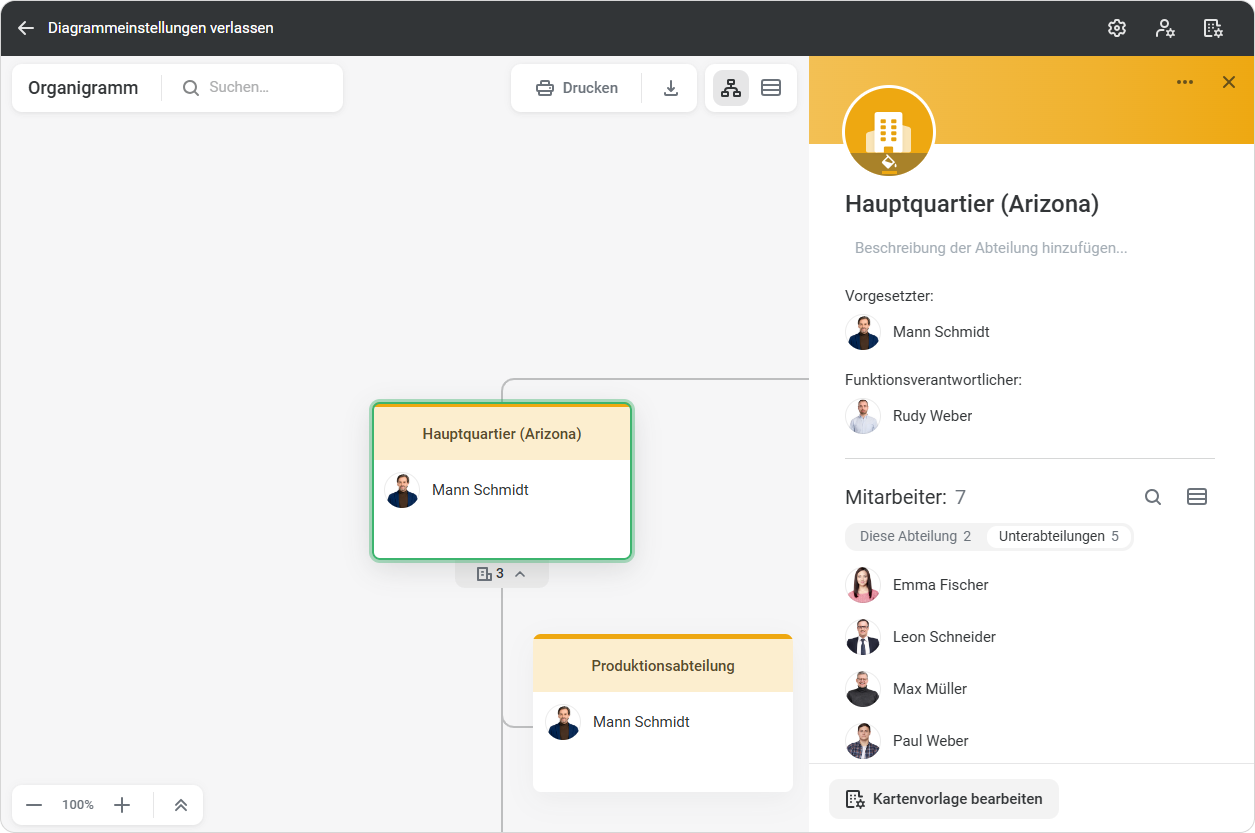The height and width of the screenshot is (833, 1255).
Task: Select the Diese Abteilung 2 filter
Action: click(915, 537)
